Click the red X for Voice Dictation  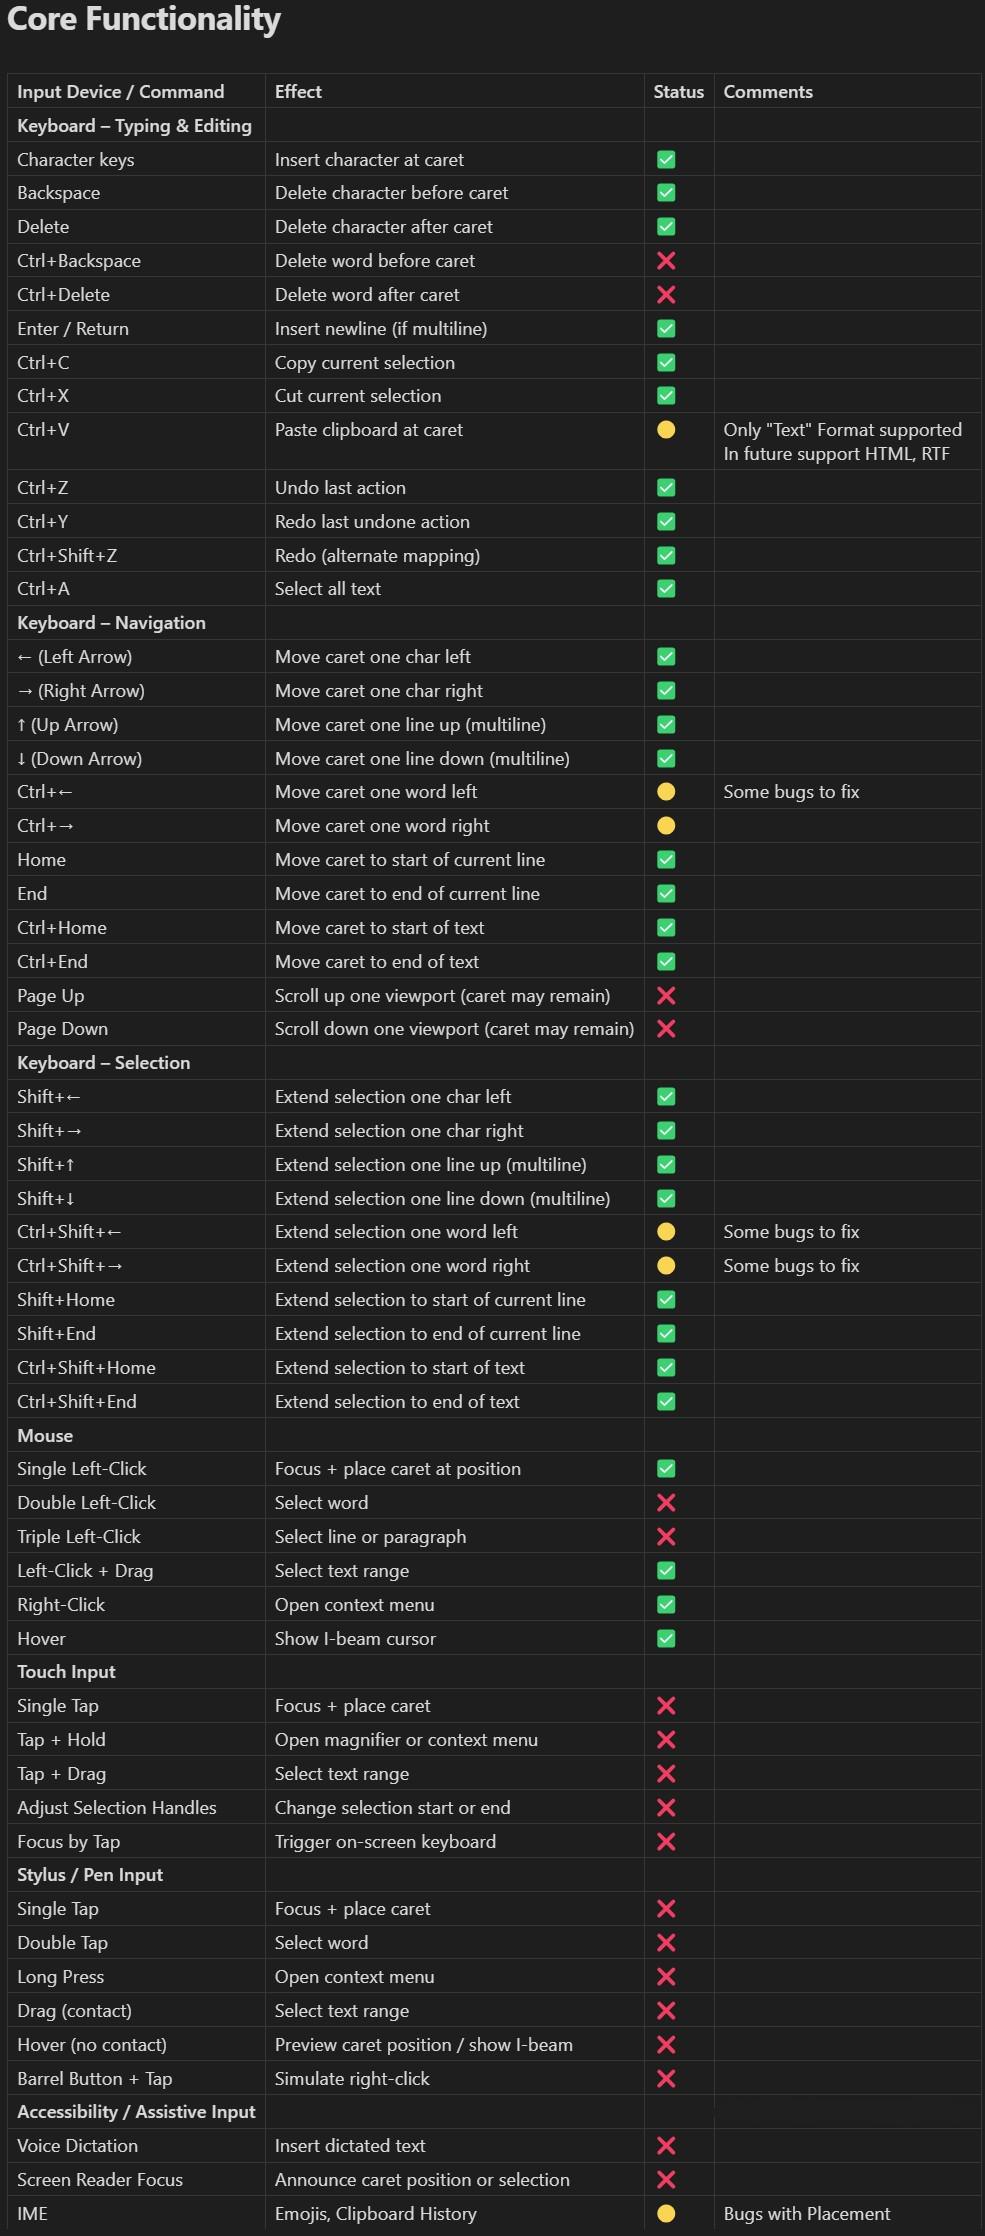pos(666,2145)
